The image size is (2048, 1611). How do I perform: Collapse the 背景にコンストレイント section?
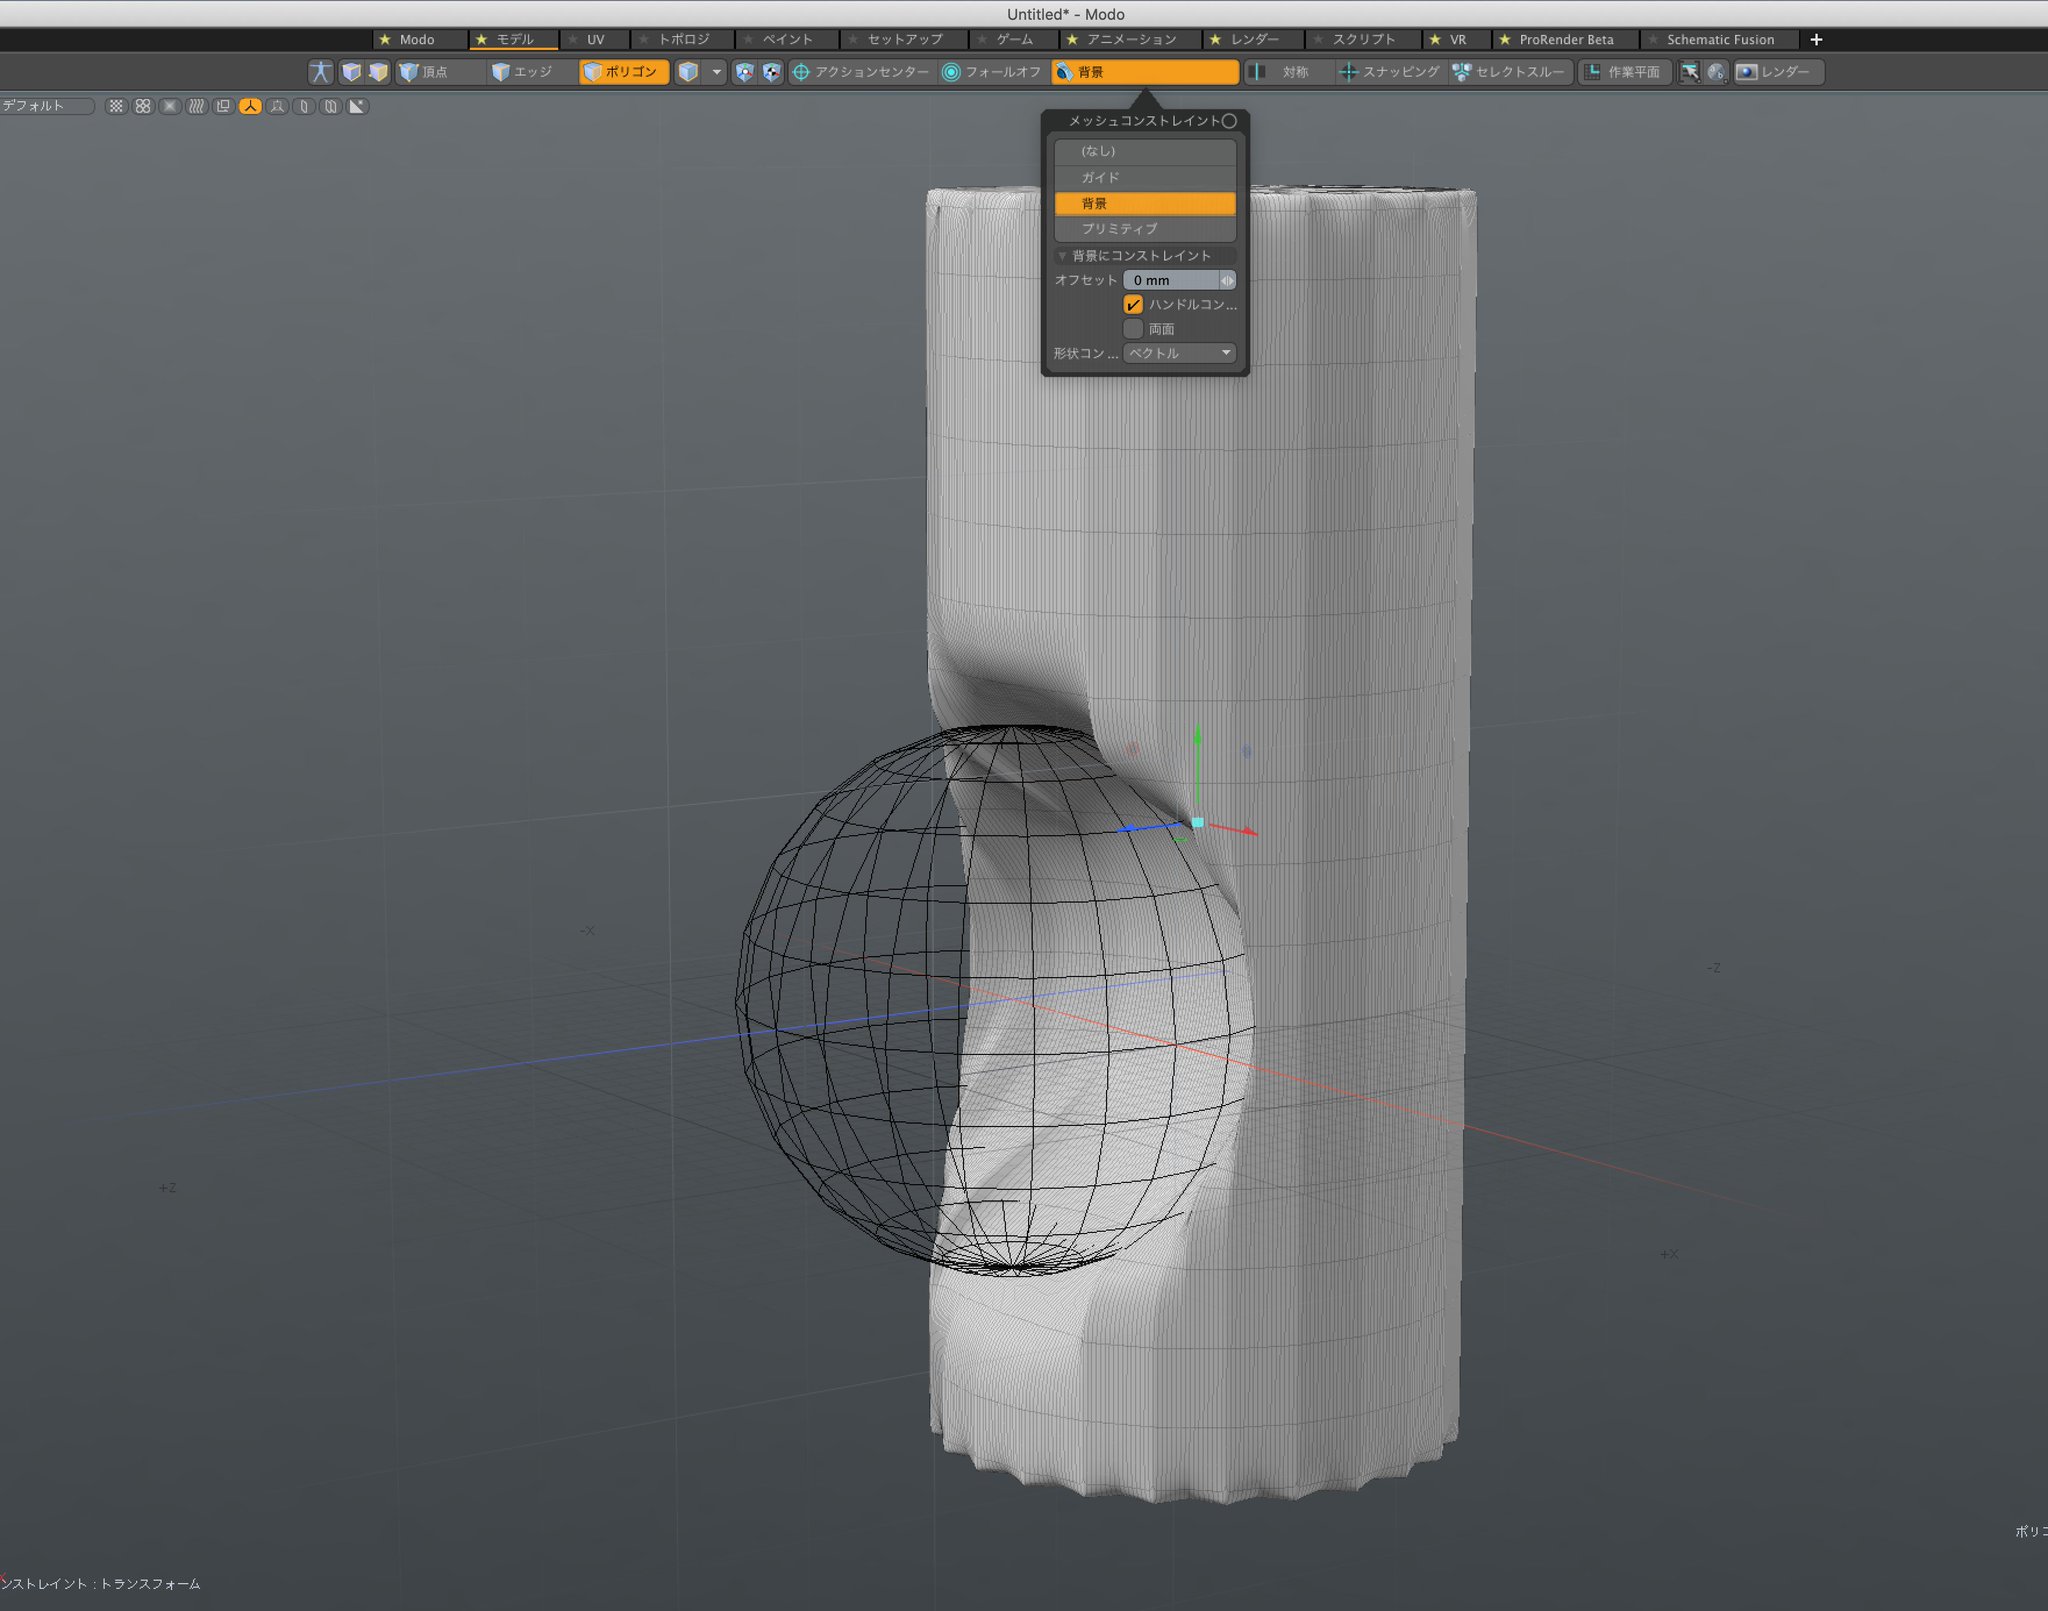click(x=1062, y=256)
